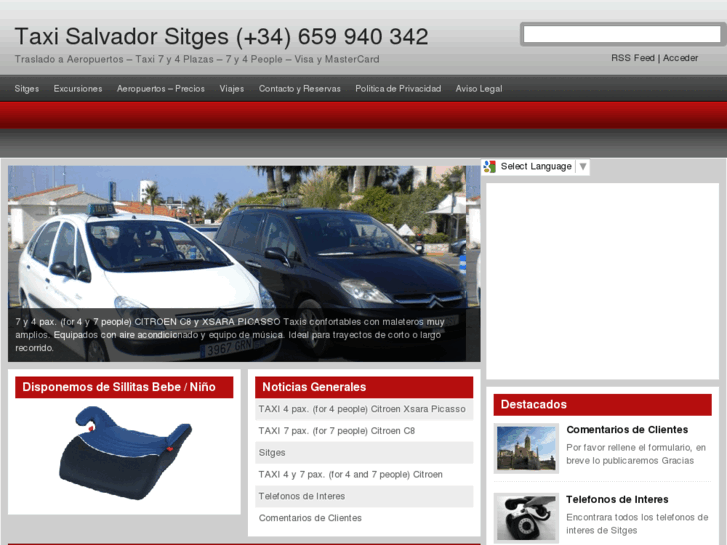The height and width of the screenshot is (545, 727).
Task: Click the Sitges church thumbnail in Destacados
Action: pos(526,449)
